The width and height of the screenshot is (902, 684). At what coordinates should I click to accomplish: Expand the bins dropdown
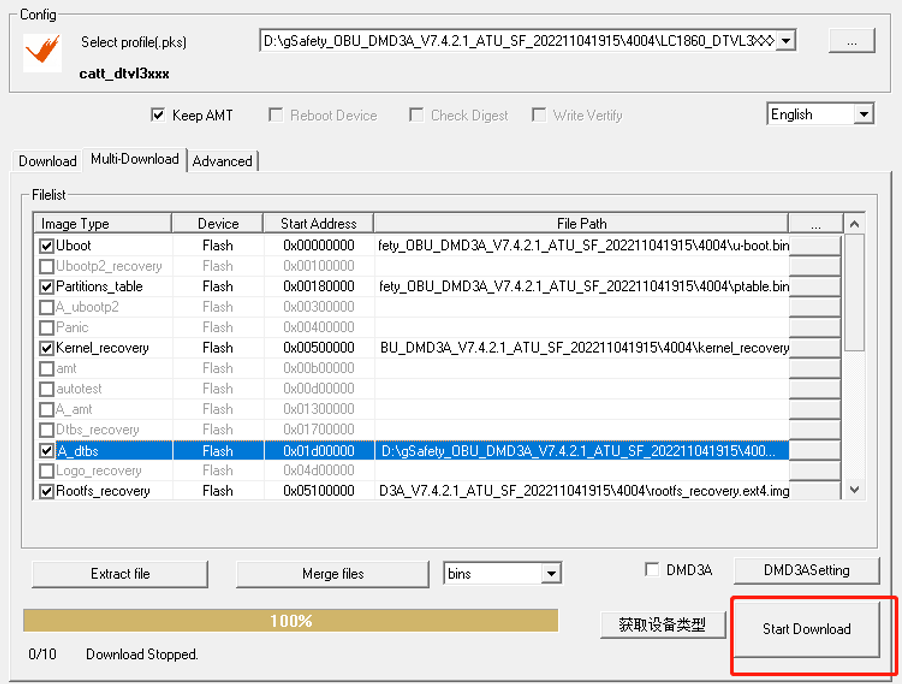[x=551, y=574]
